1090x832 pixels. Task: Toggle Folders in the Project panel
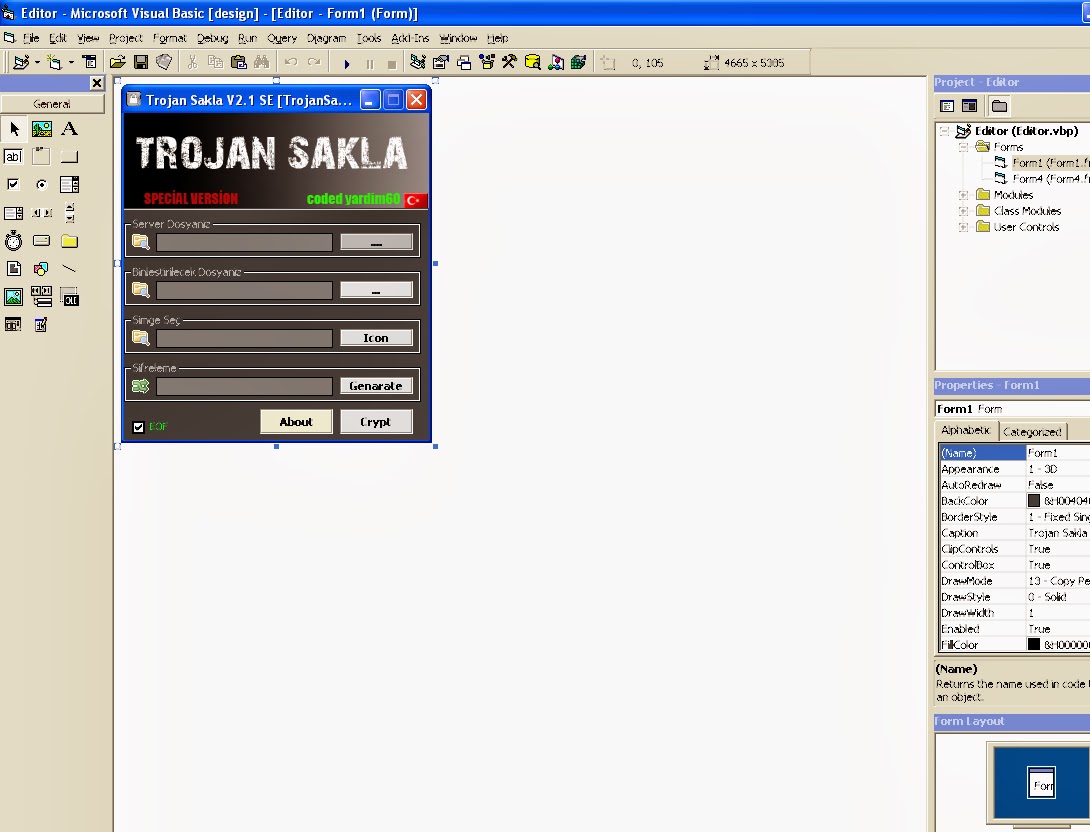coord(999,106)
